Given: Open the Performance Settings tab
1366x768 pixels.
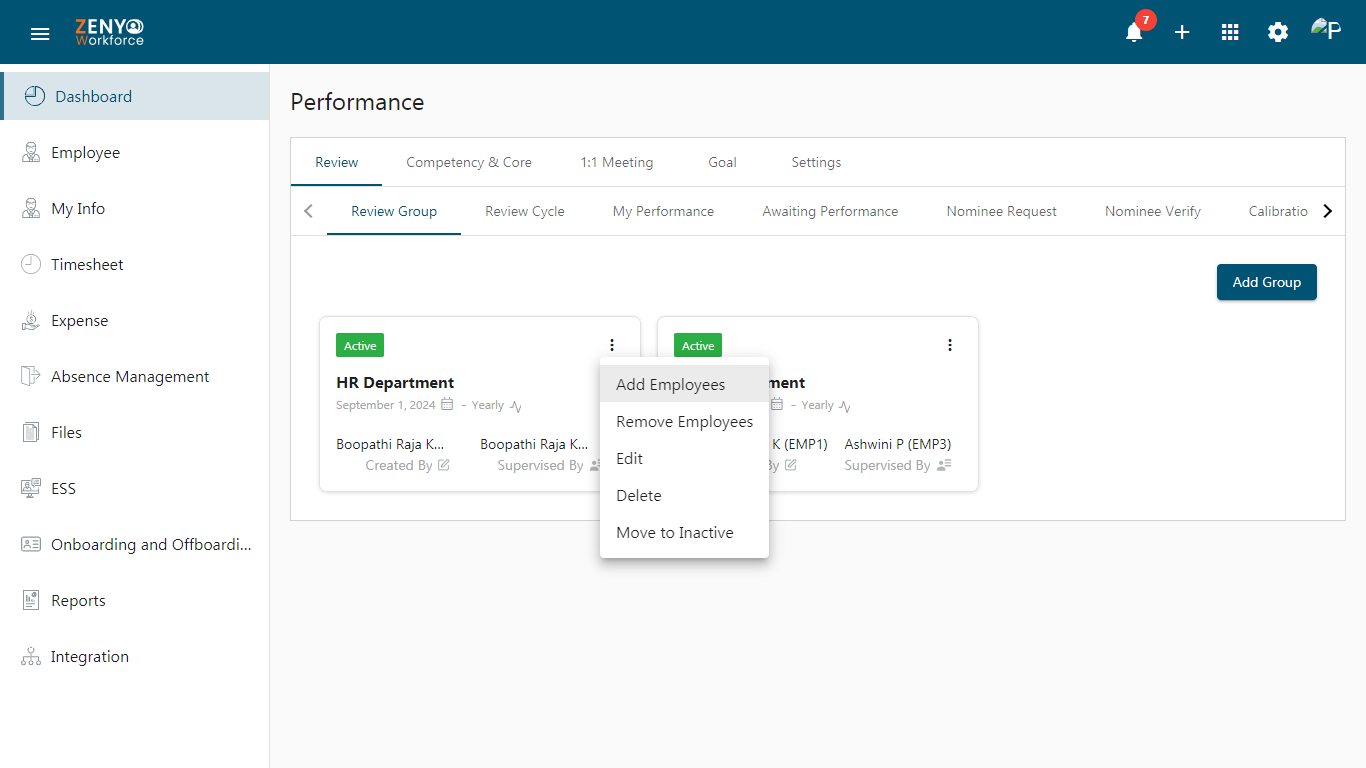Looking at the screenshot, I should pos(816,162).
